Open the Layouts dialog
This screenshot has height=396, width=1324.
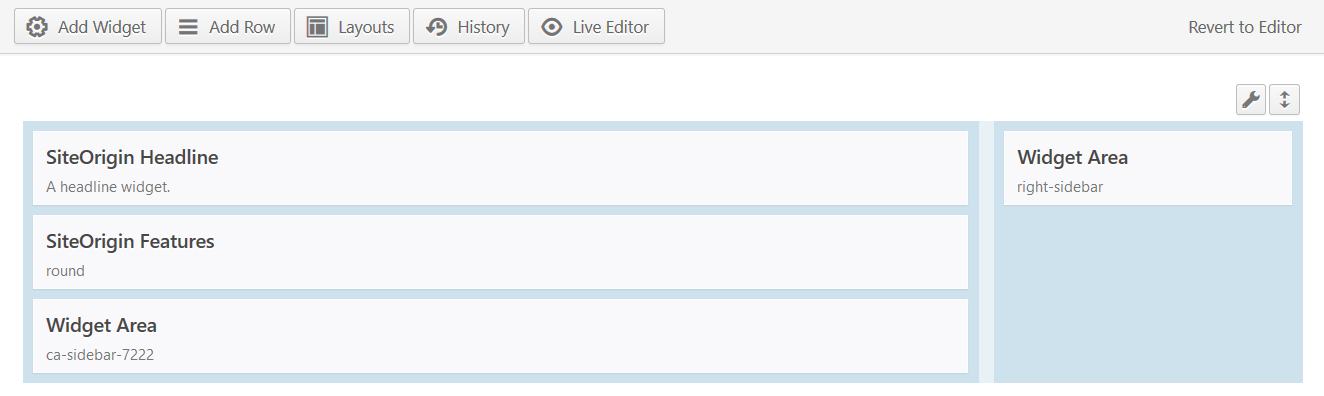point(352,27)
